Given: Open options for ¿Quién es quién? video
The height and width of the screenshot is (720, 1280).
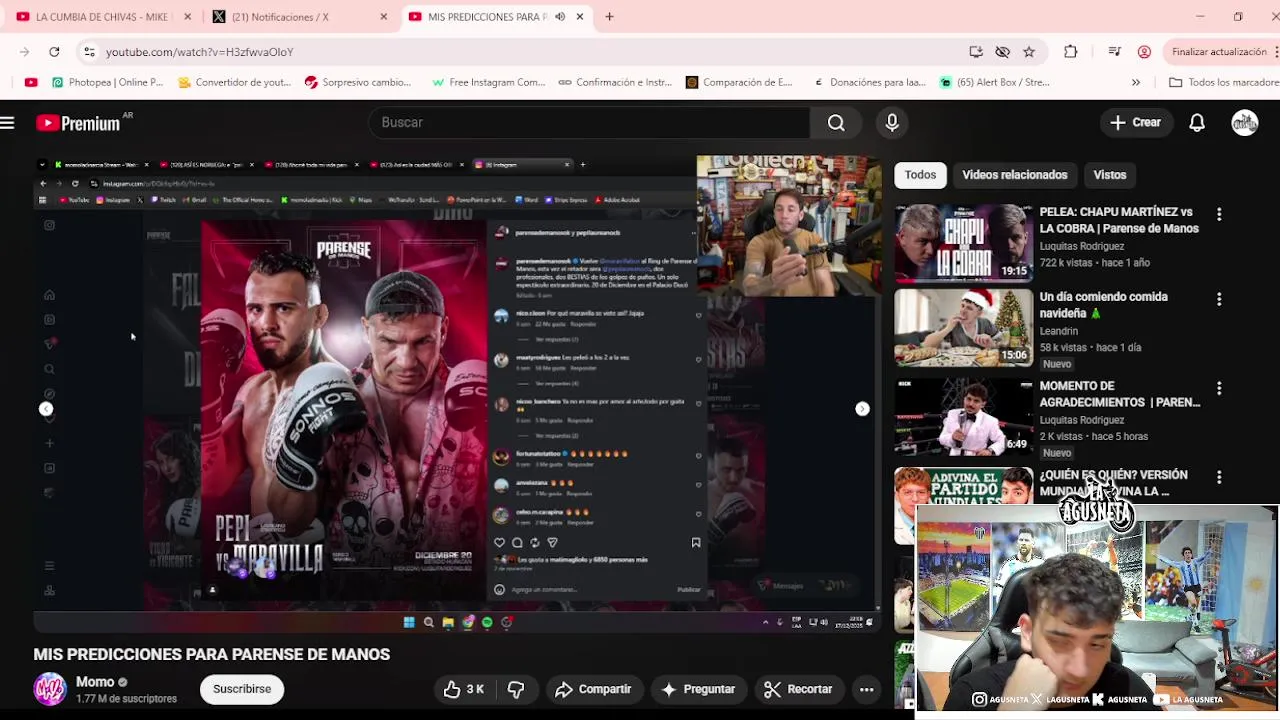Looking at the screenshot, I should coord(1219,477).
